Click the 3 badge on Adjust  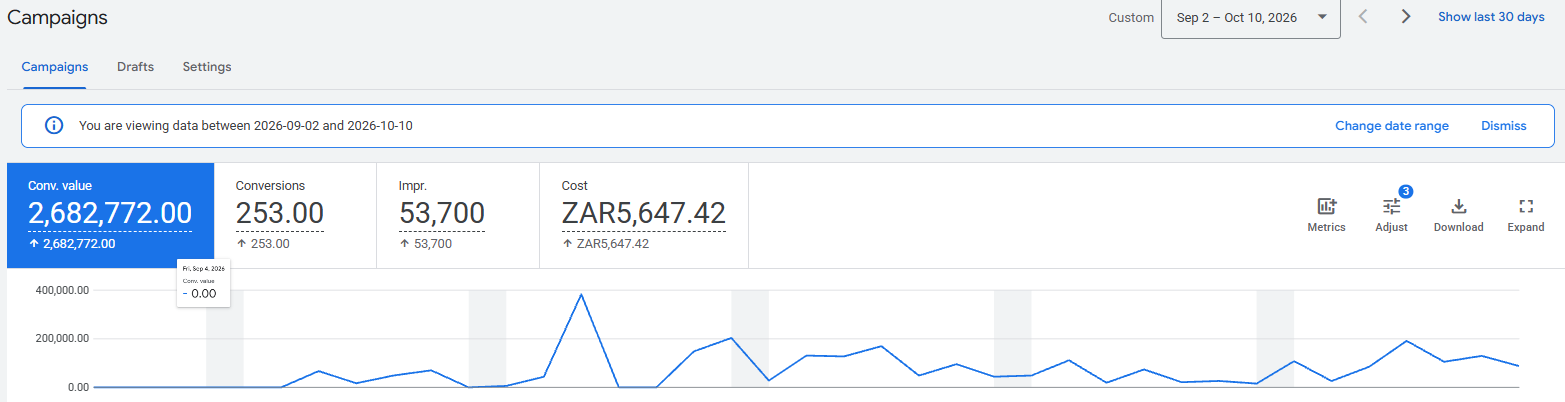pos(1405,191)
